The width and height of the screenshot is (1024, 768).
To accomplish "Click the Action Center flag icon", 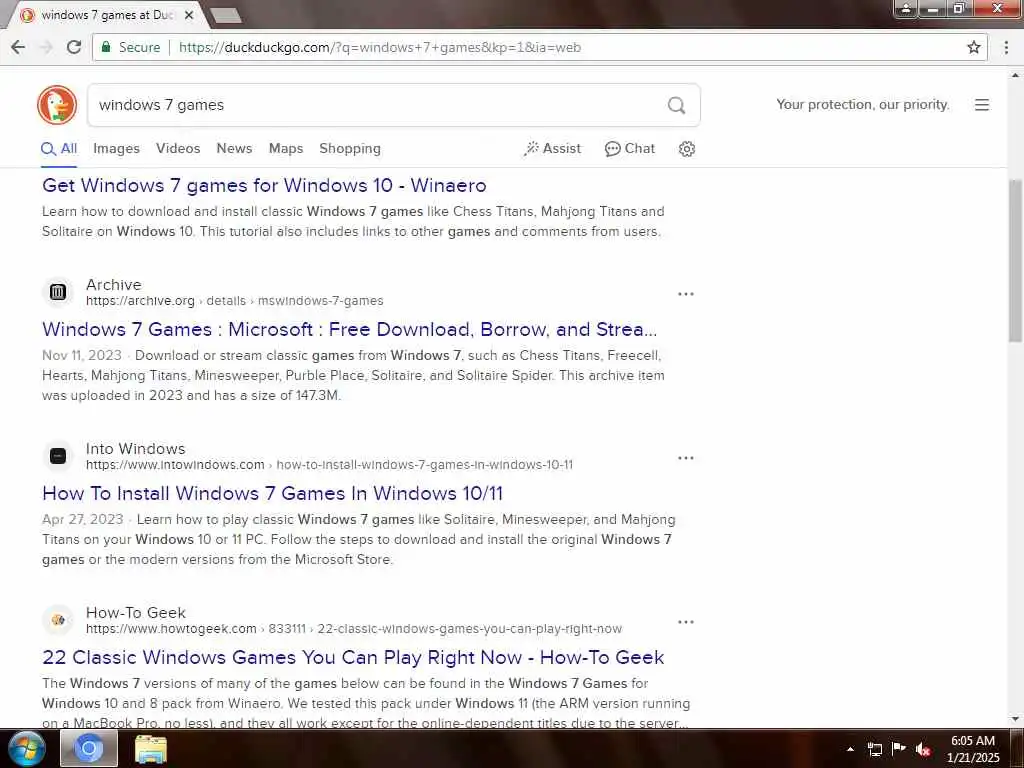I will click(x=899, y=749).
